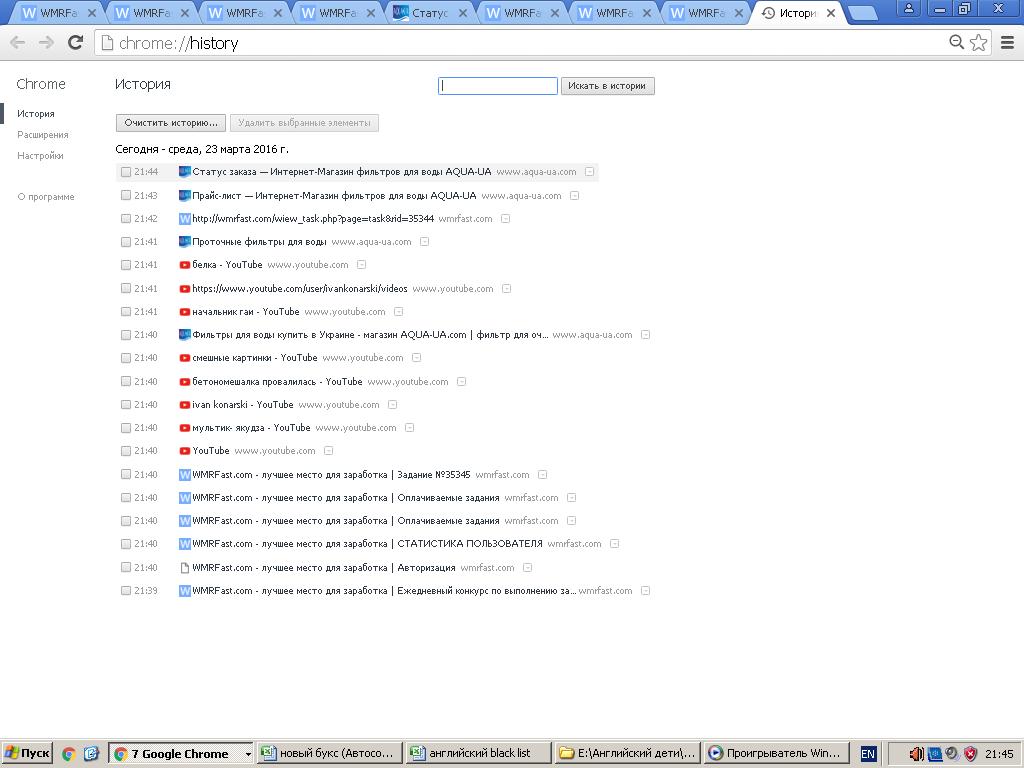Click the EN language indicator in taskbar

coord(868,754)
